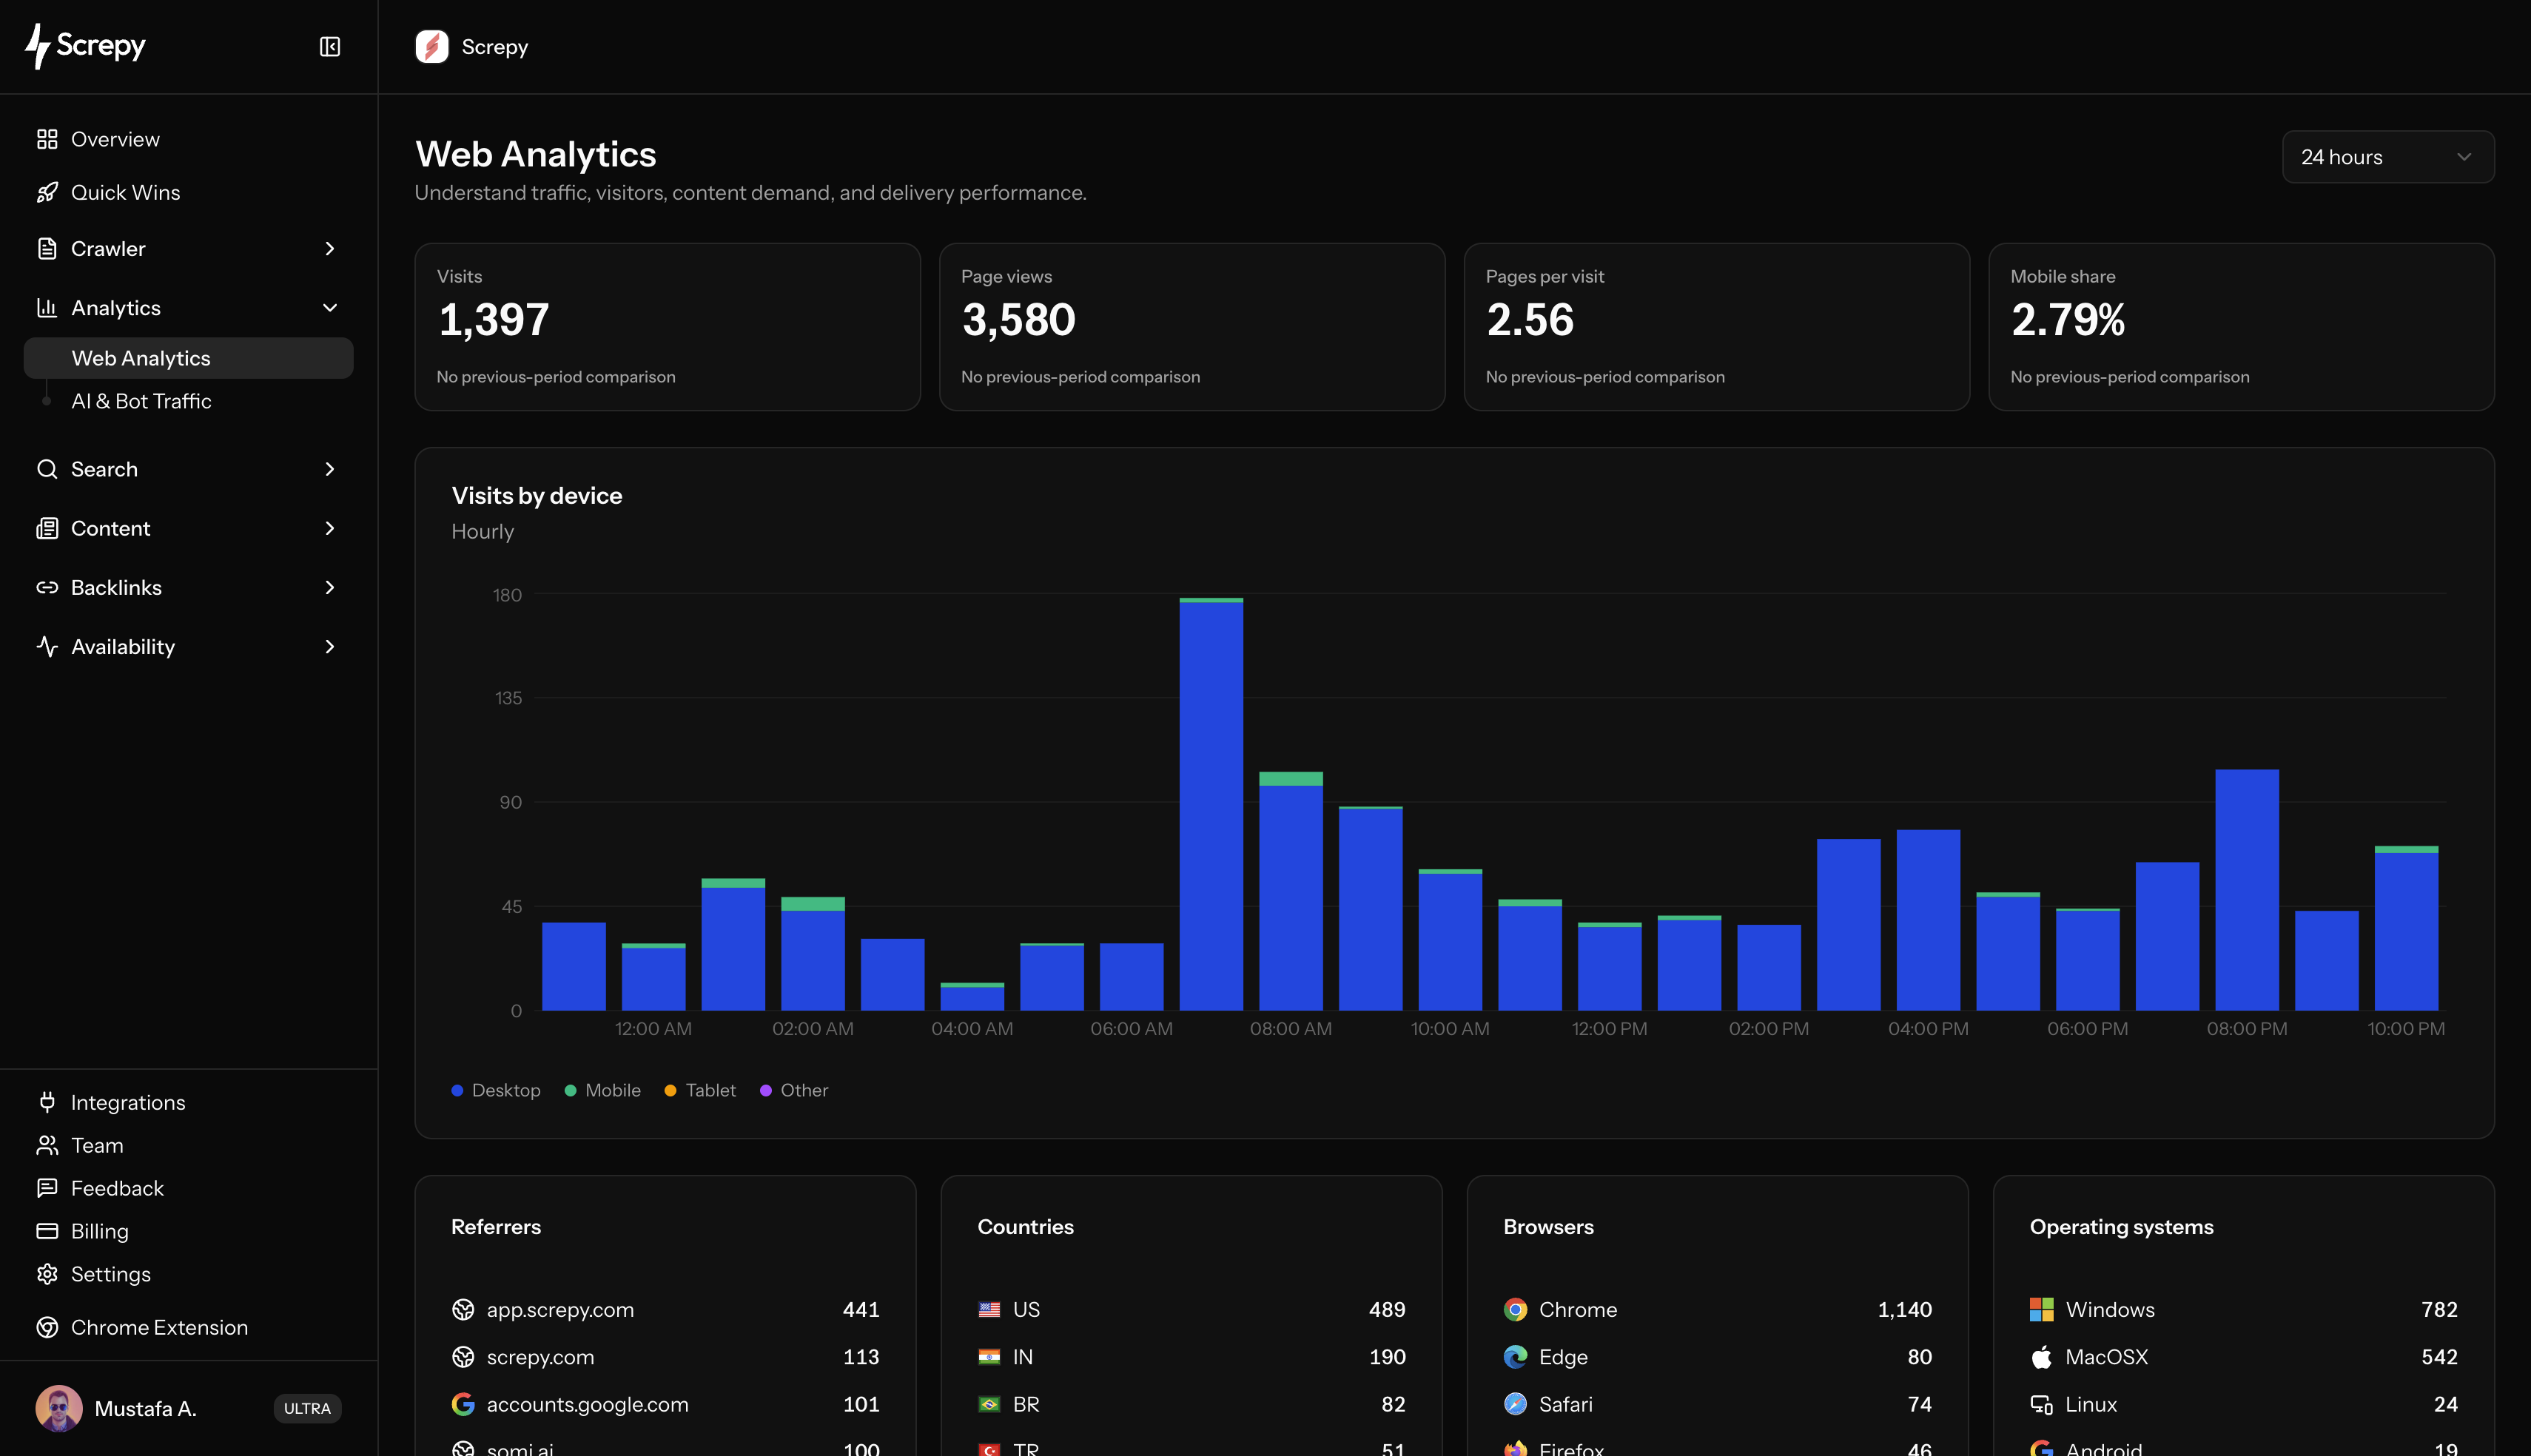Click the Crawler document icon
2531x1456 pixels.
point(47,248)
